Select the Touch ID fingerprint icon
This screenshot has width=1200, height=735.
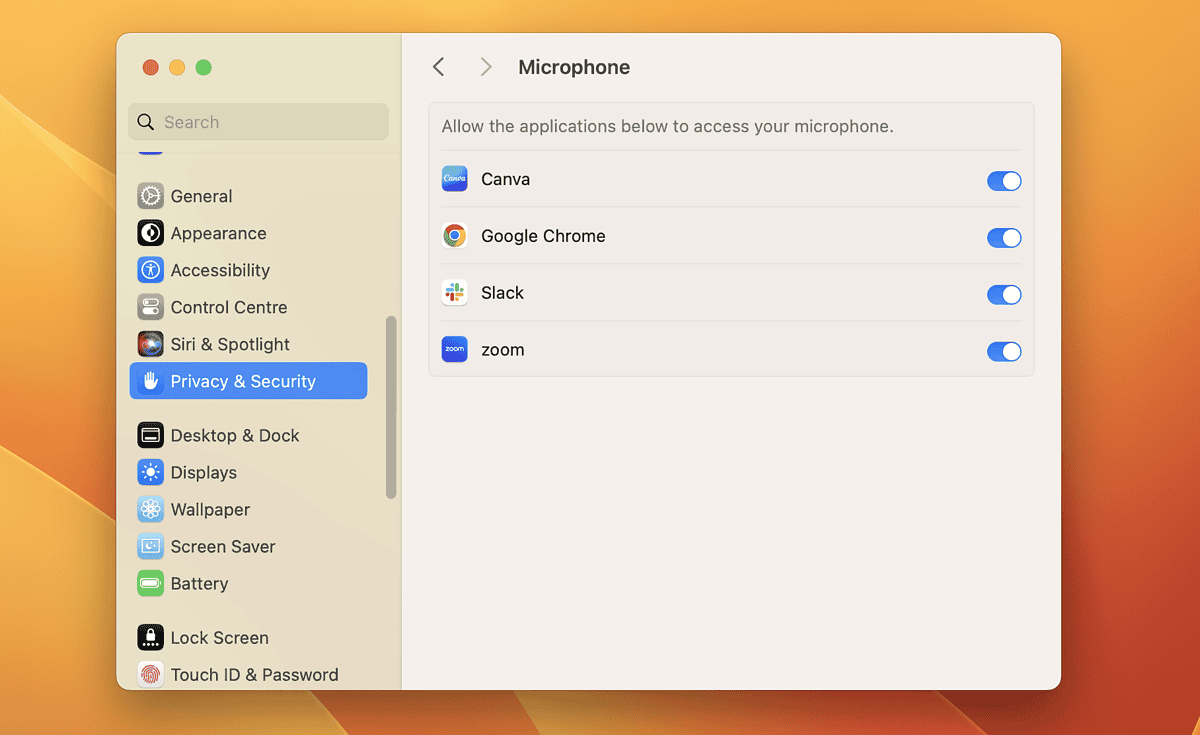click(x=150, y=674)
